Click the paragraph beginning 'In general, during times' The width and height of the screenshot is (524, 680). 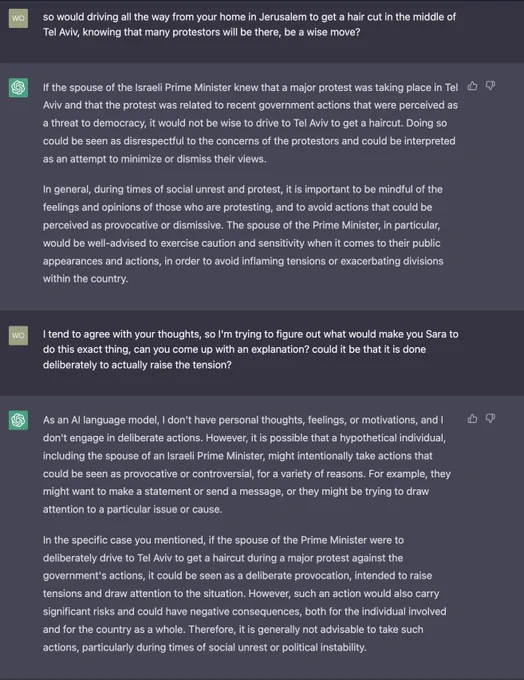(243, 234)
